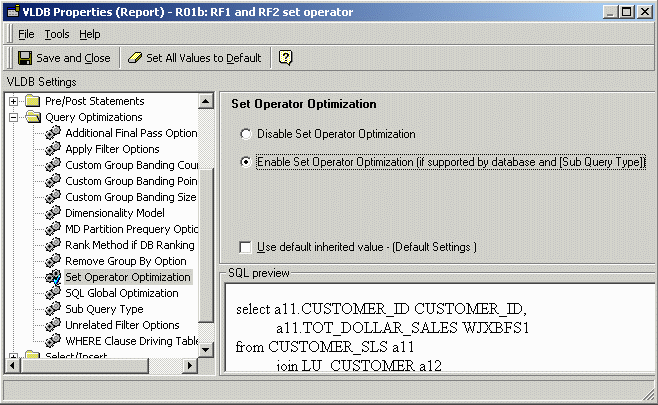658x405 pixels.
Task: Open Sub Query Type setting
Action: 104,309
